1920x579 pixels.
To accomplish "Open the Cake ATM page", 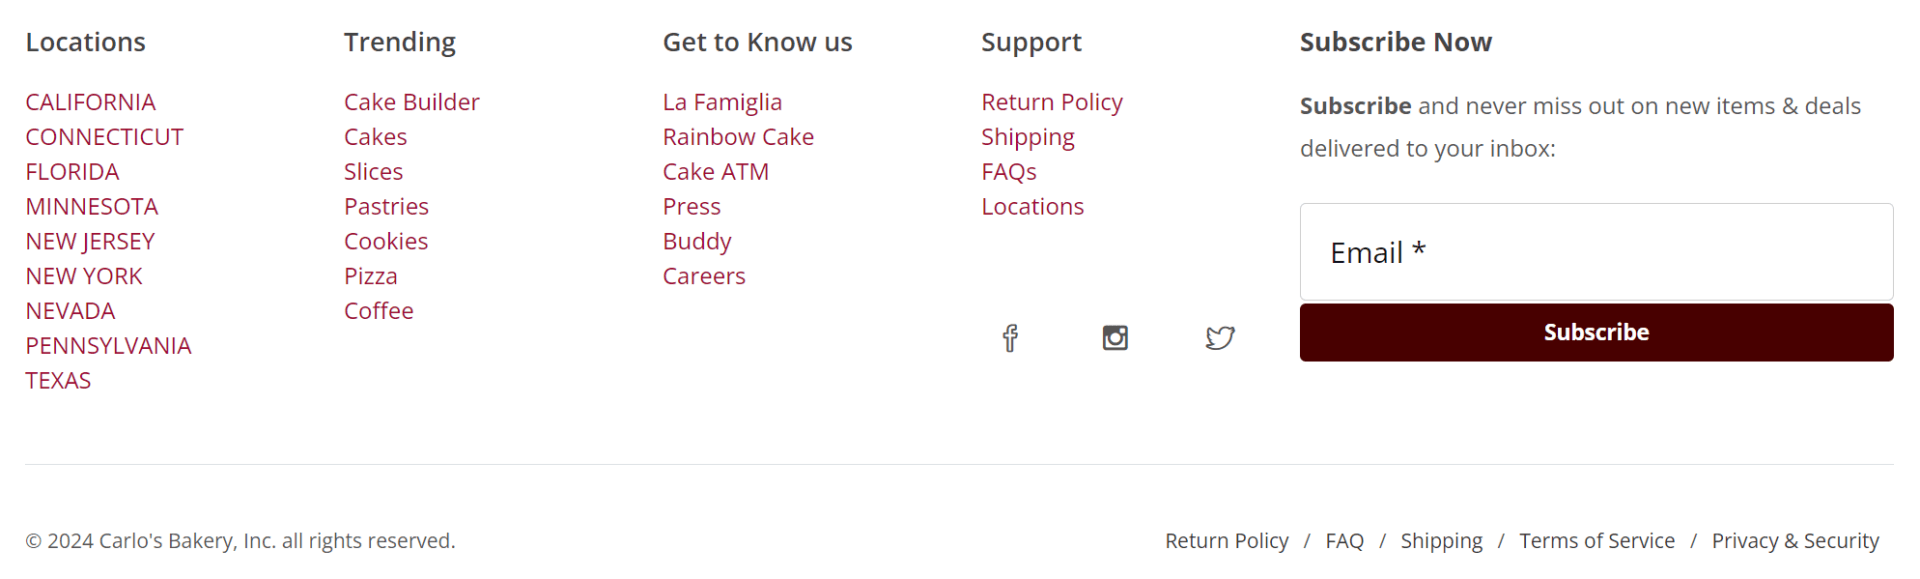I will click(716, 171).
